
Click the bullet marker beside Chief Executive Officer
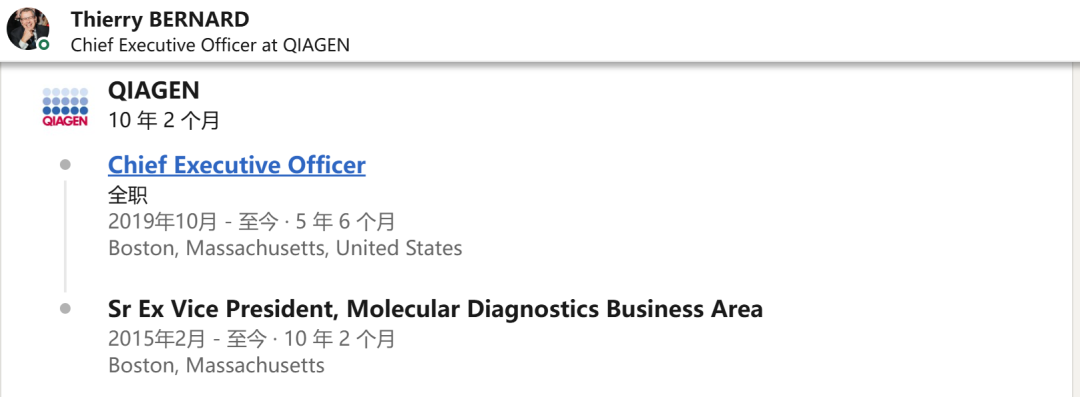click(x=65, y=164)
